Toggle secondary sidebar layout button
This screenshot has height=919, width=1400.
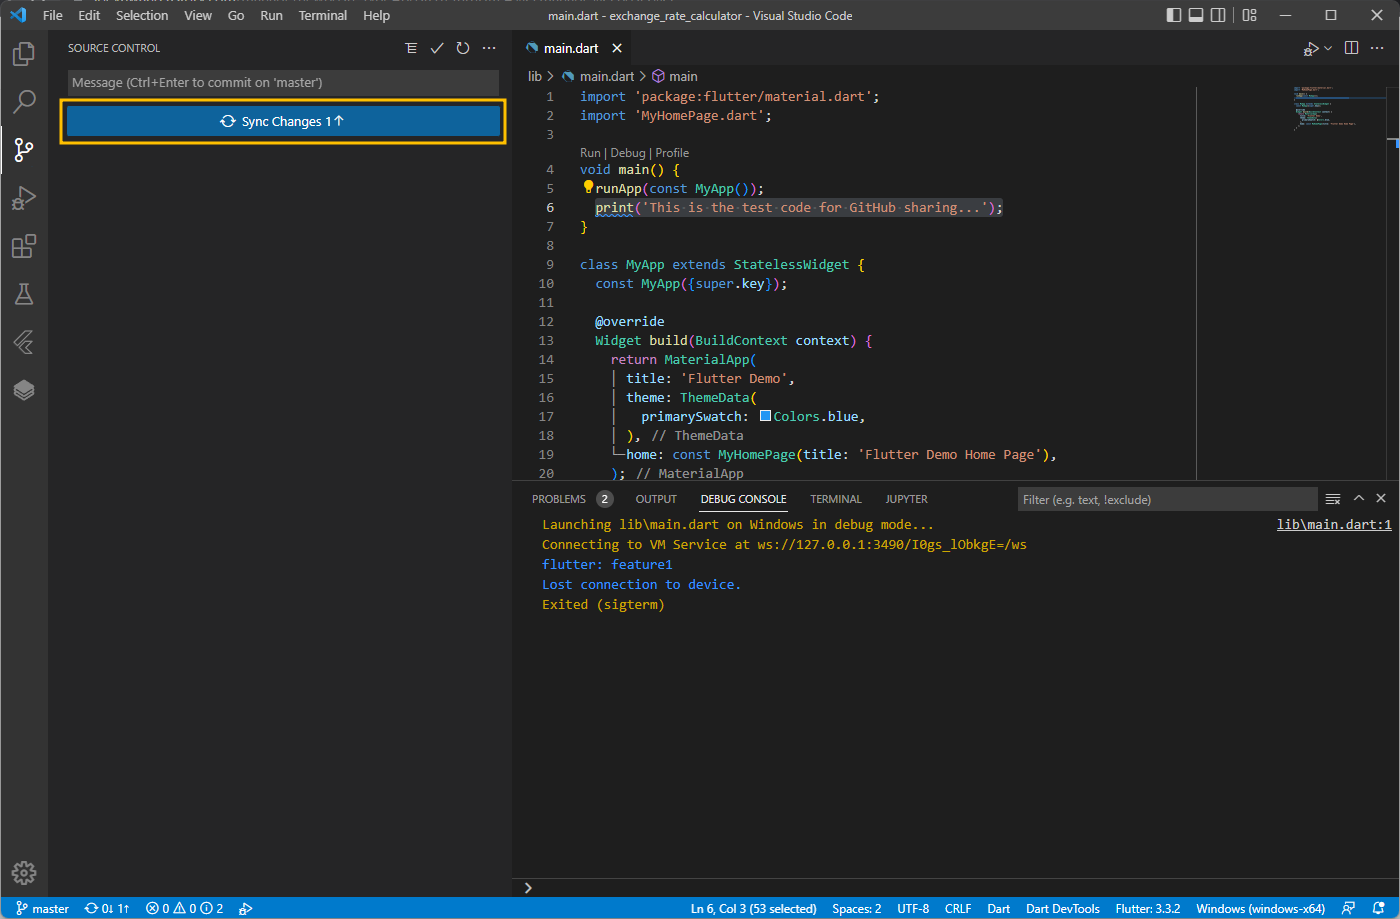click(x=1218, y=15)
